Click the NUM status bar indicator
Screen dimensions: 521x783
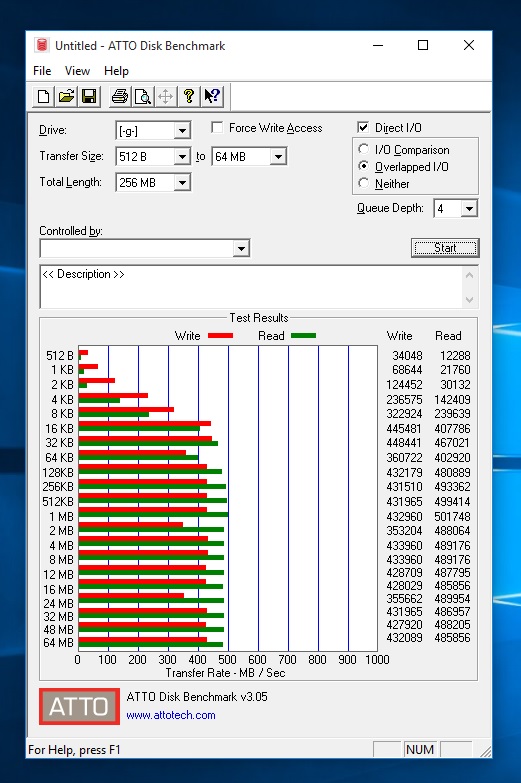[x=420, y=750]
